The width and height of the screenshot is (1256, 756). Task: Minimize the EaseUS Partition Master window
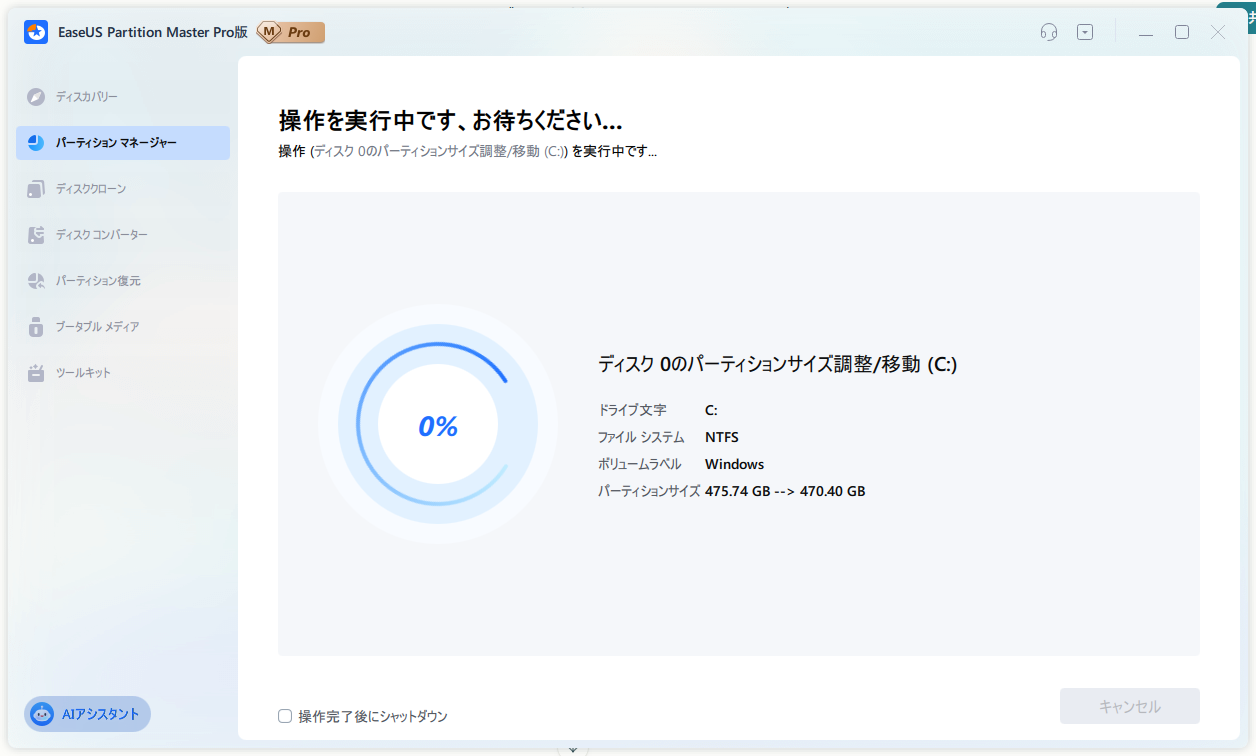point(1146,33)
